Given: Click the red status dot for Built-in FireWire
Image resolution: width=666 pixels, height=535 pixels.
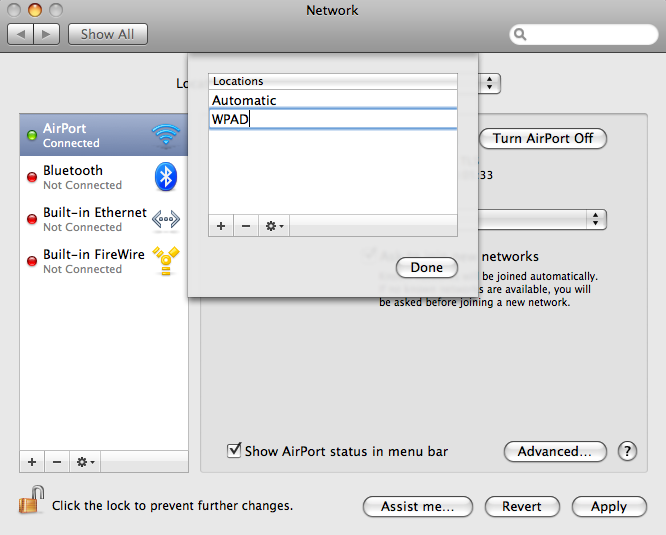Looking at the screenshot, I should (x=32, y=261).
